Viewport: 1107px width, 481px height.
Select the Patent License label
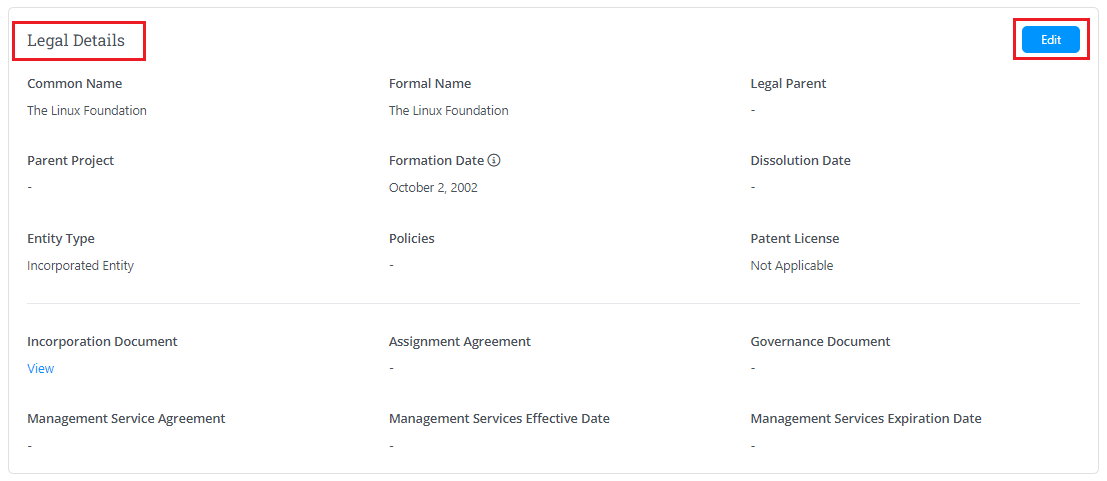tap(795, 239)
